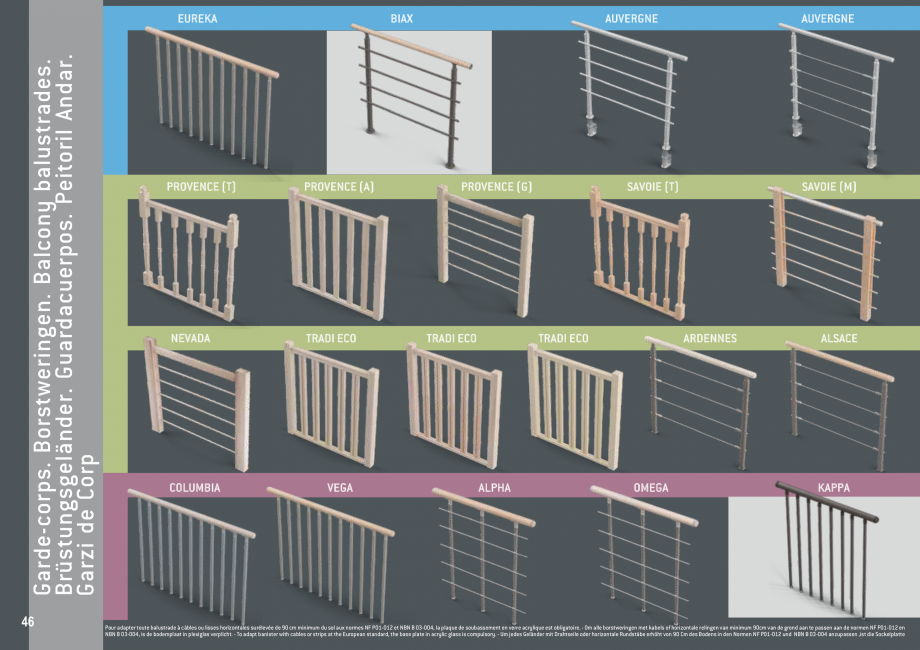Click page number 46
The height and width of the screenshot is (650, 920).
[x=29, y=622]
